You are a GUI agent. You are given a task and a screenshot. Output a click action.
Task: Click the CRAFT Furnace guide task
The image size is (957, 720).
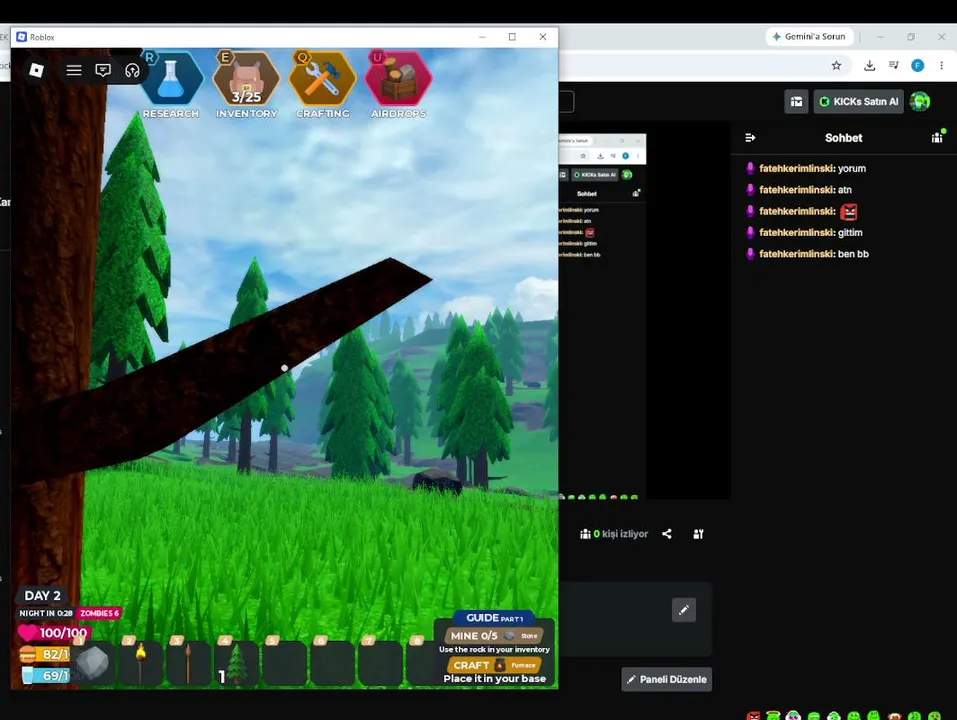pyautogui.click(x=494, y=665)
